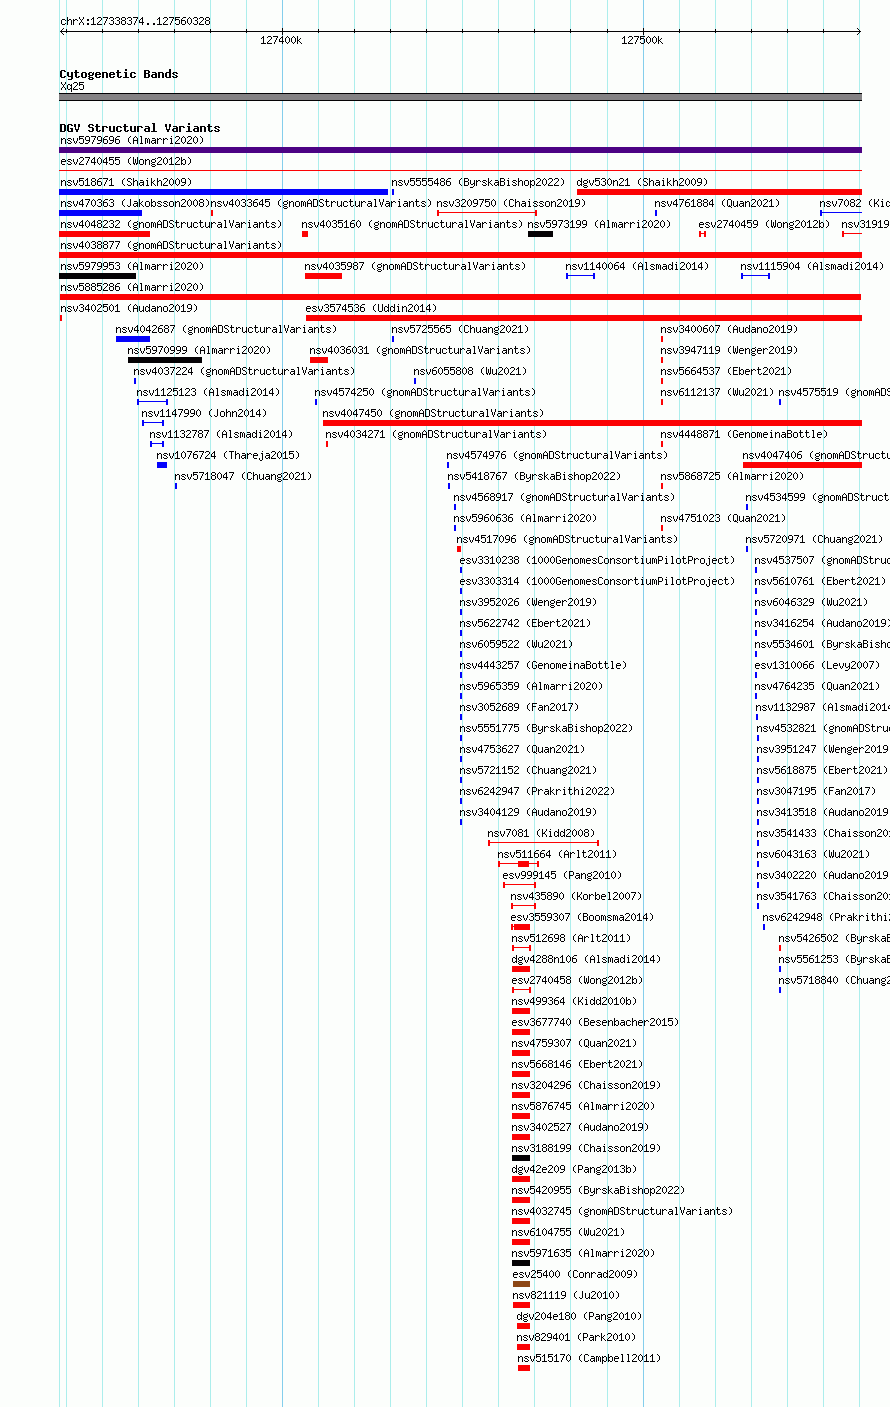Click the grey Xq25 cytogenetic band bar
This screenshot has width=890, height=1407.
pos(460,97)
